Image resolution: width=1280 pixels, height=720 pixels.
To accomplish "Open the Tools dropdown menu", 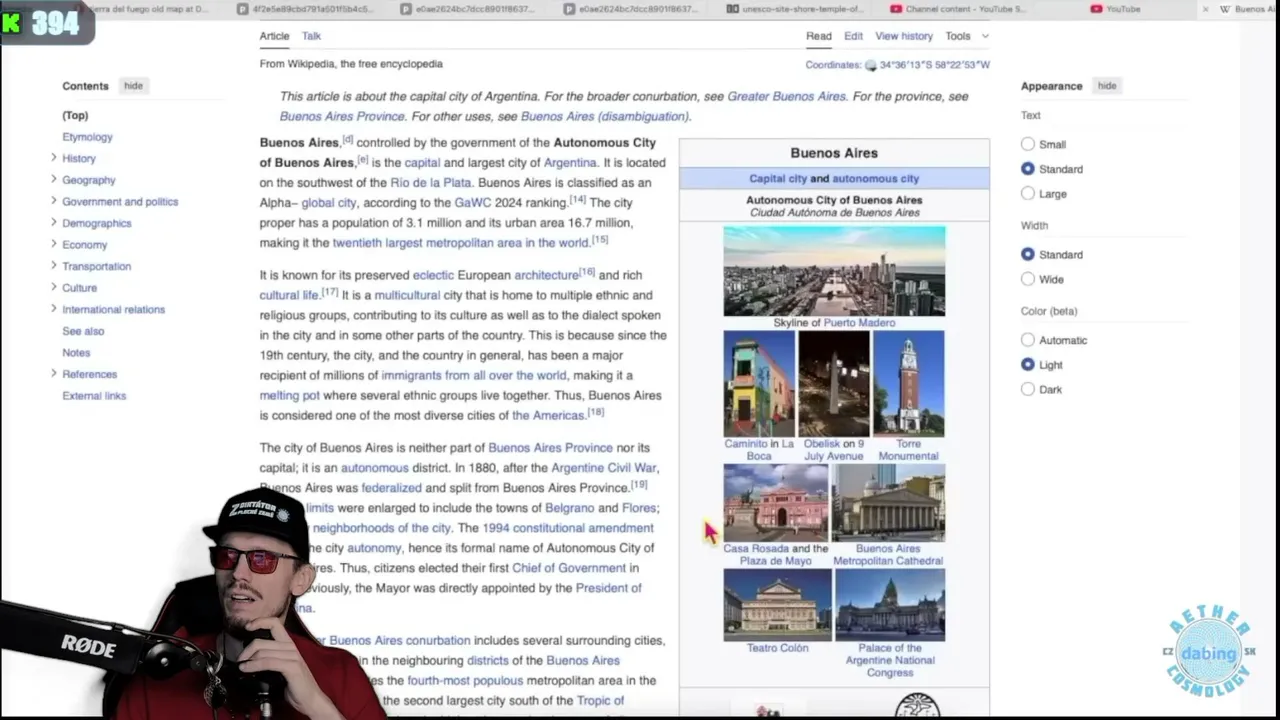I will click(967, 36).
